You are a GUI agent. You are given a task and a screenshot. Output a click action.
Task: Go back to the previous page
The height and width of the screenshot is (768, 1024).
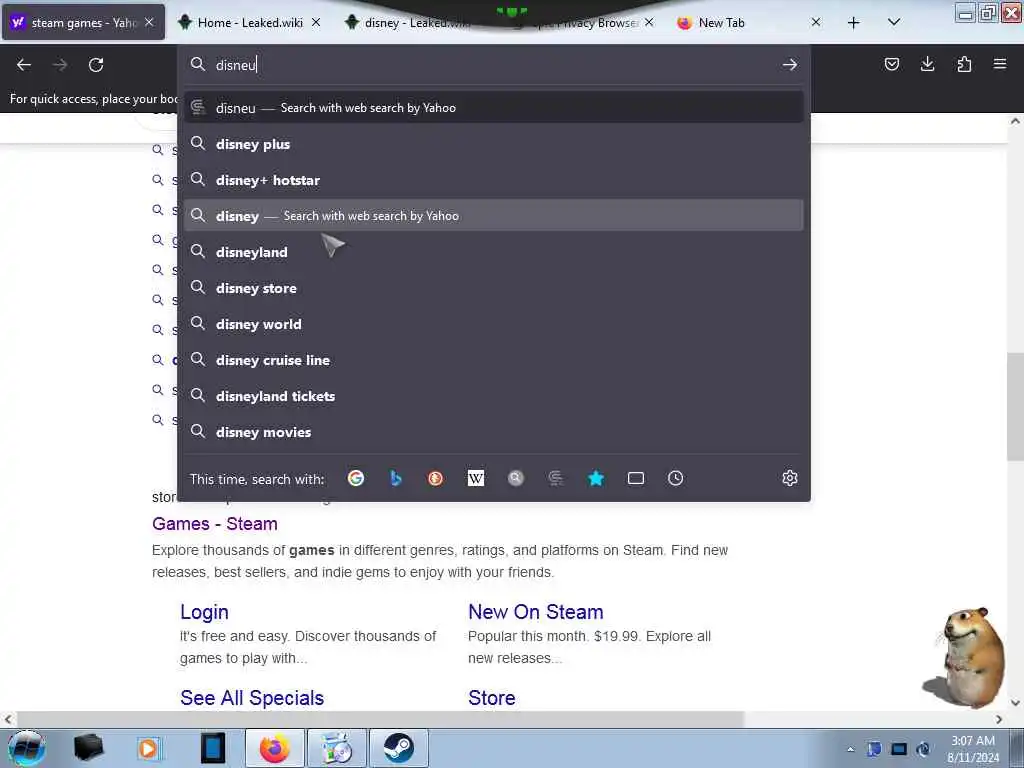pyautogui.click(x=24, y=65)
